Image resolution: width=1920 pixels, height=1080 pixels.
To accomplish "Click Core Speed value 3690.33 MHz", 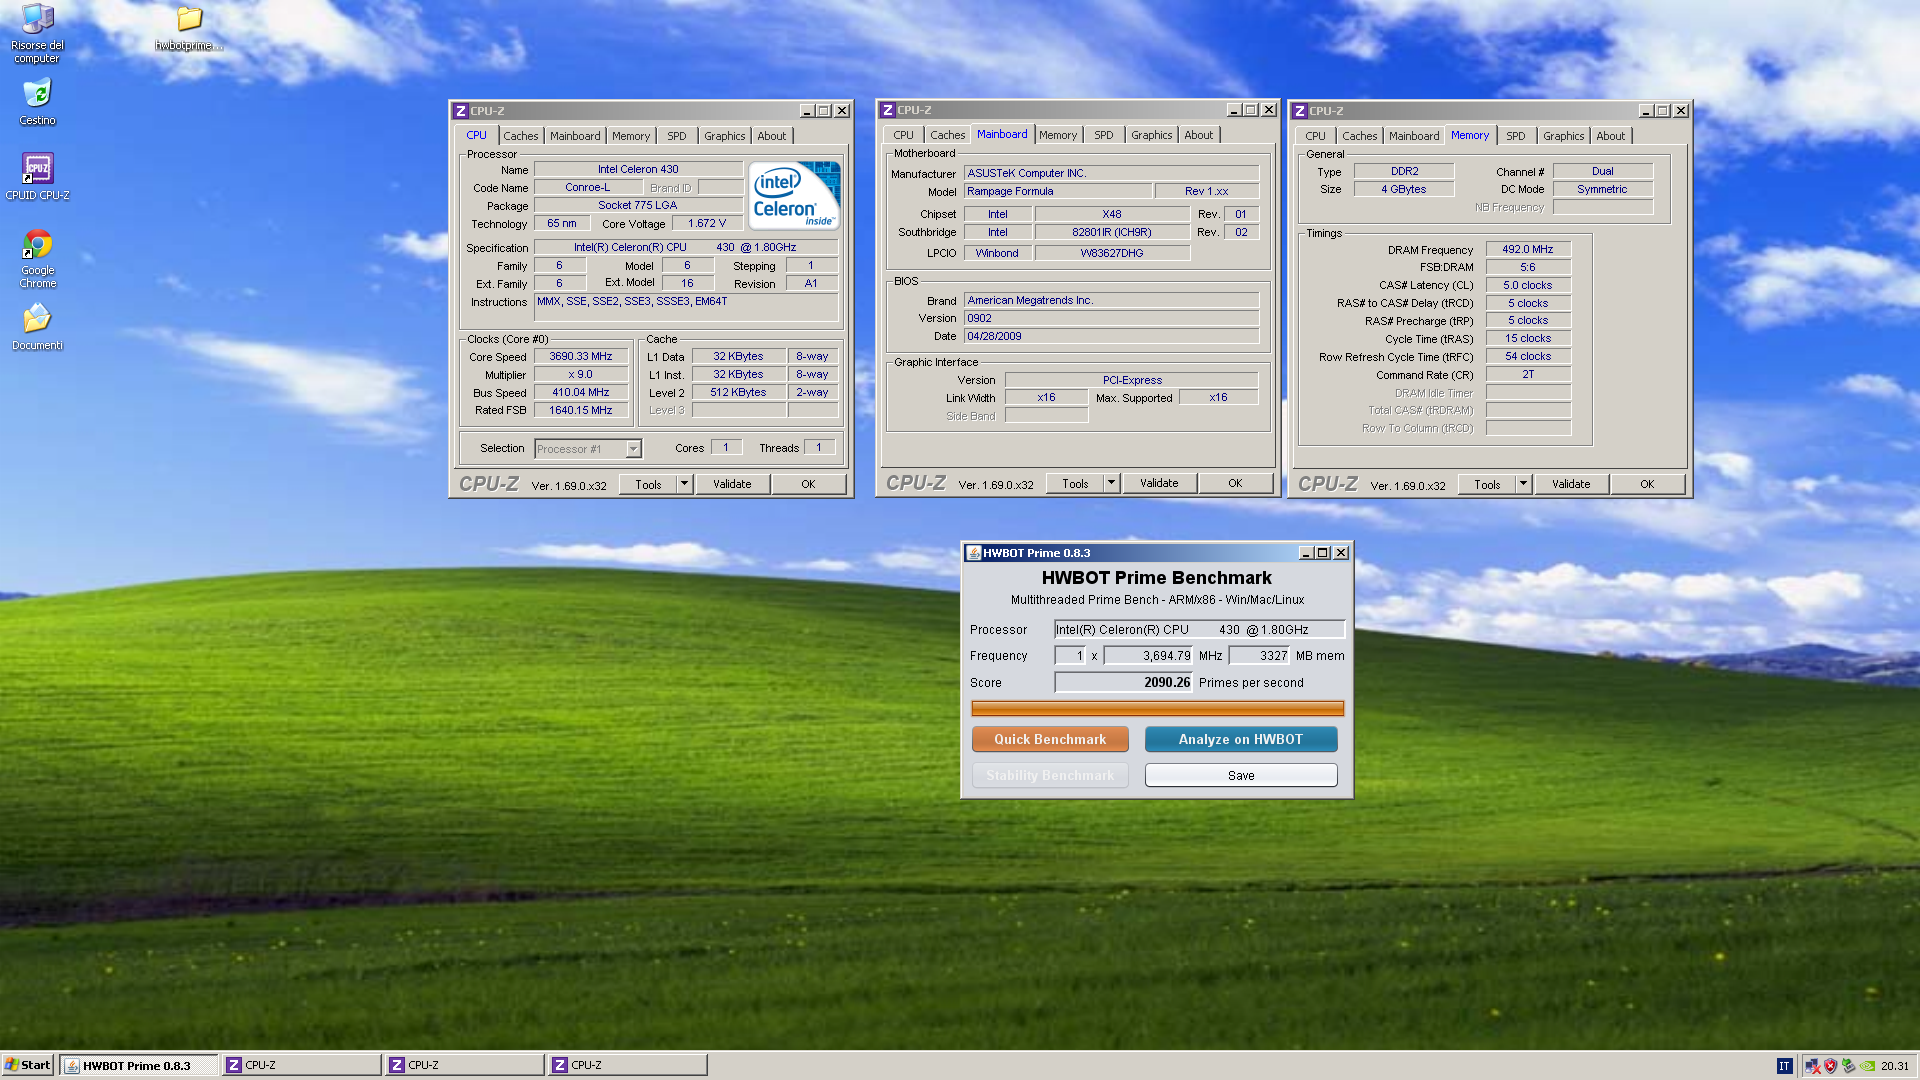I will point(581,356).
